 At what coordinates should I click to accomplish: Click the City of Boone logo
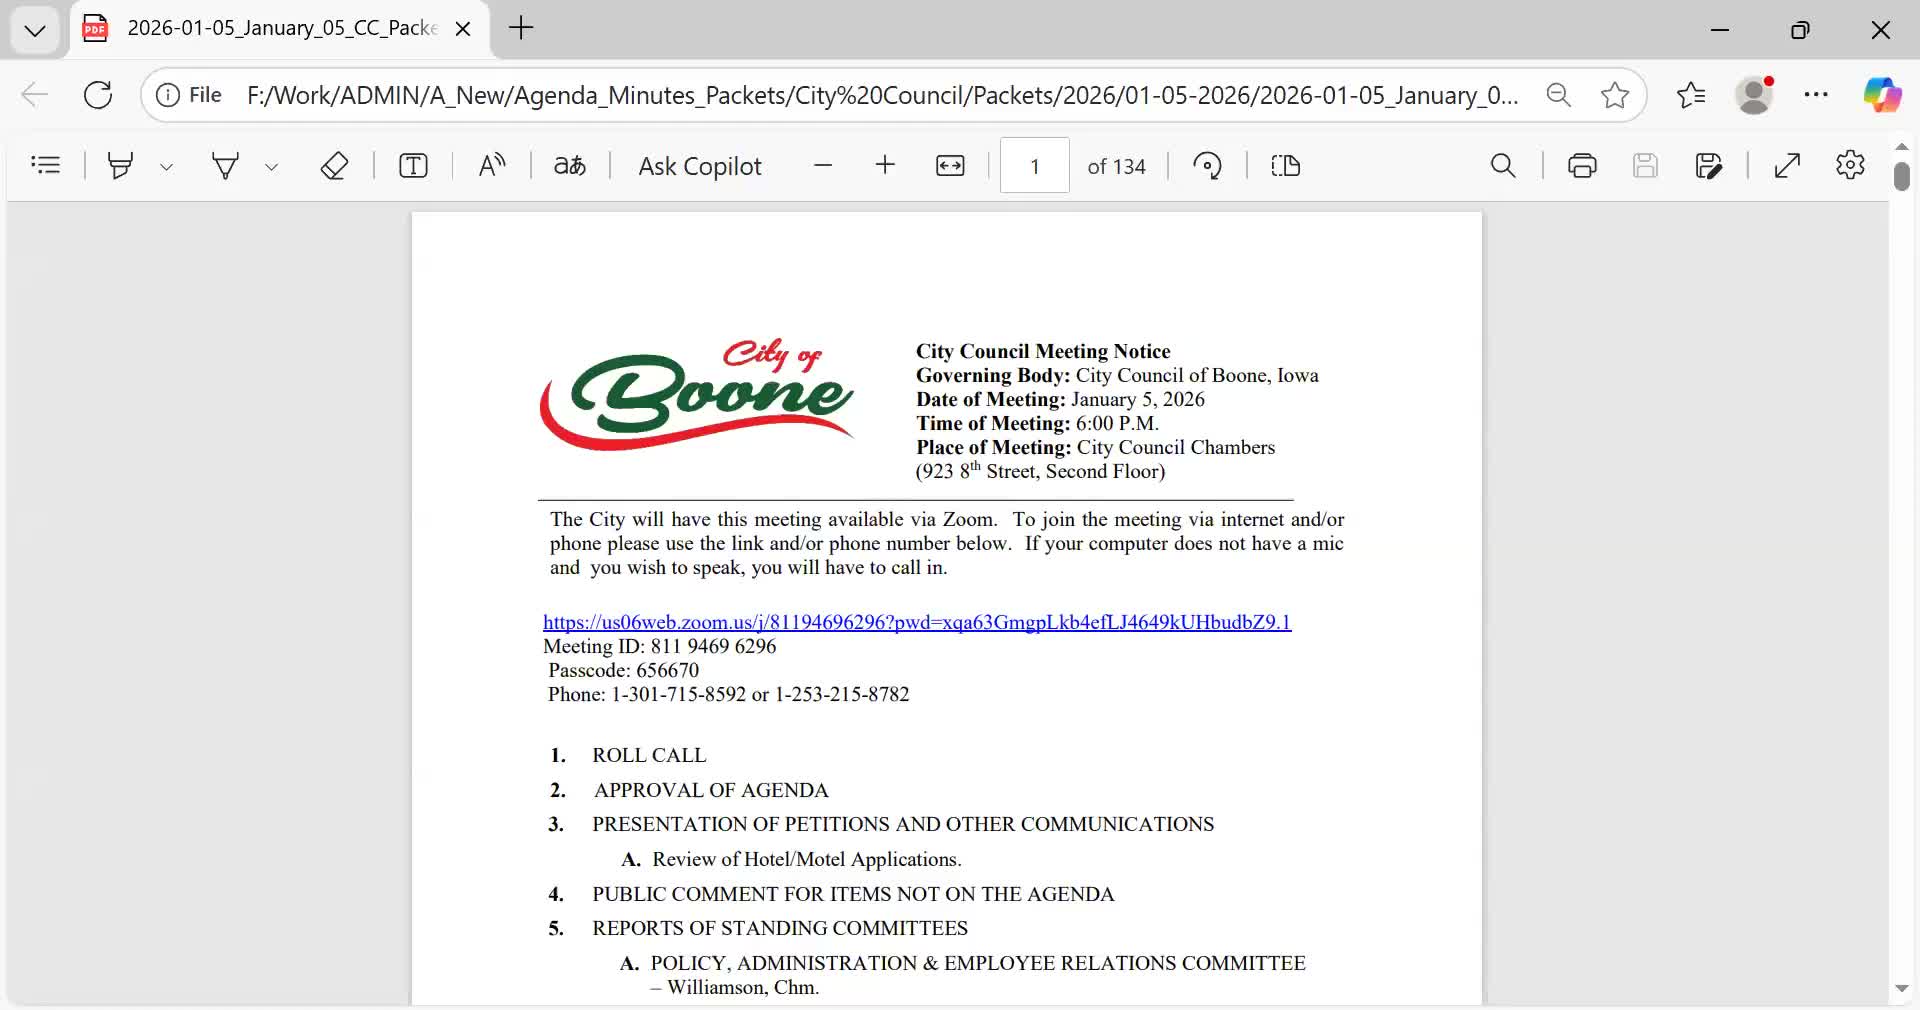click(697, 394)
